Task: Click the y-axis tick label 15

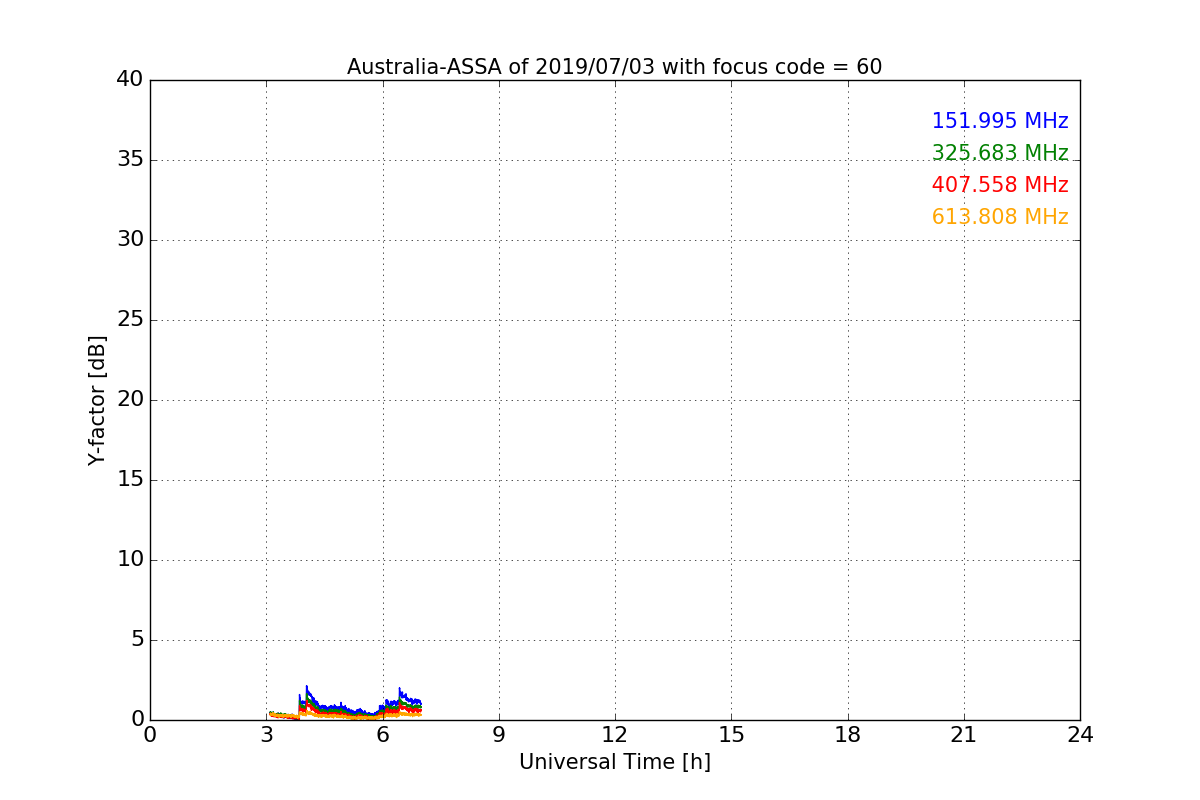Action: [x=130, y=480]
